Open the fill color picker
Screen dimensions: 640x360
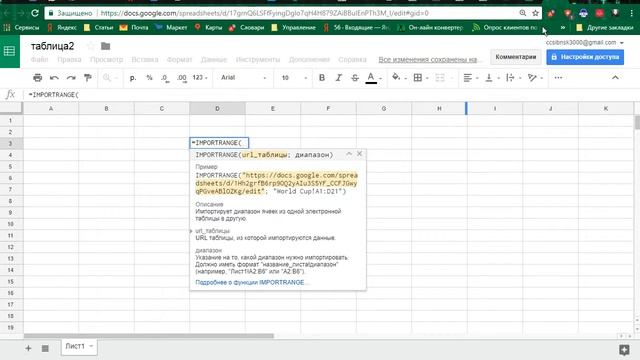pos(396,78)
